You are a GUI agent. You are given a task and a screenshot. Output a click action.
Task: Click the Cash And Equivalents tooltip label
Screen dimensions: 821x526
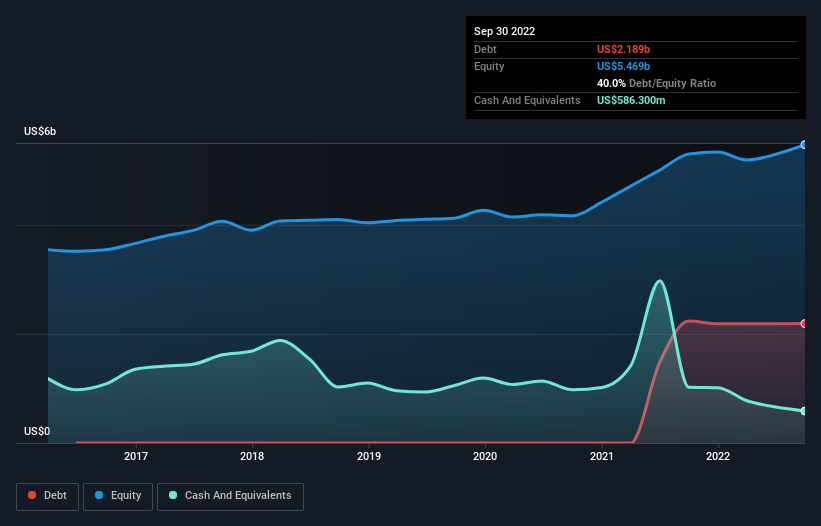click(527, 100)
